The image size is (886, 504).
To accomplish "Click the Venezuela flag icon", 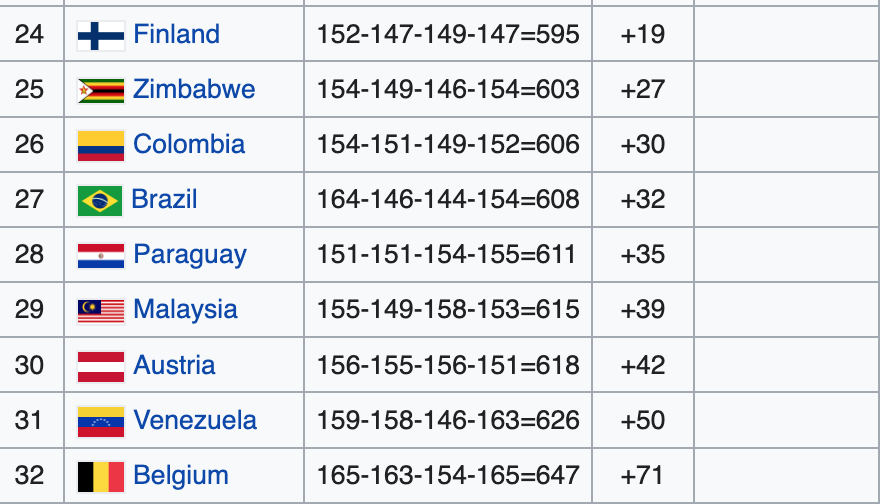I will [x=100, y=421].
